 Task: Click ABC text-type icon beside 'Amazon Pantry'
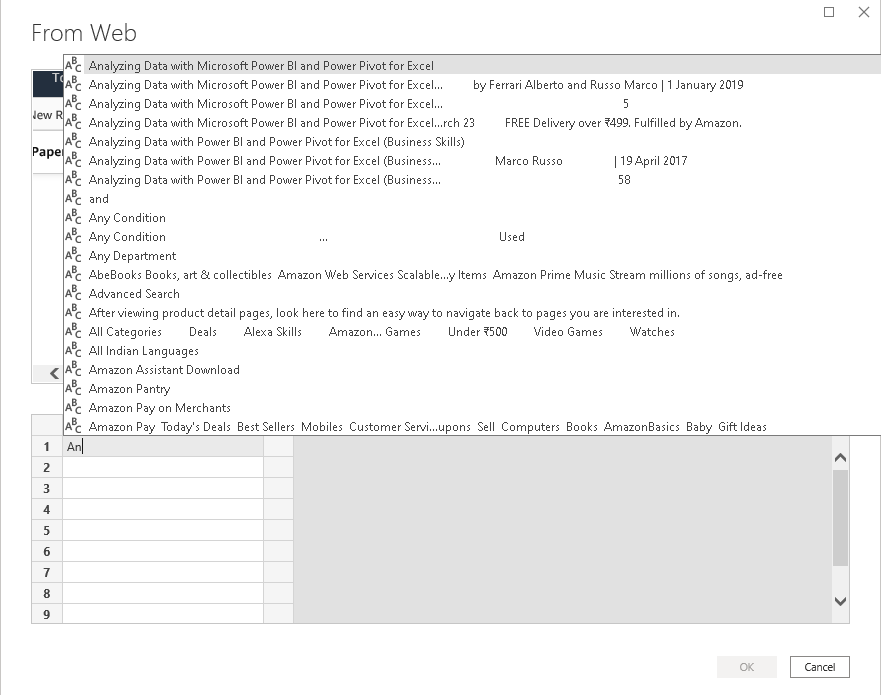73,388
